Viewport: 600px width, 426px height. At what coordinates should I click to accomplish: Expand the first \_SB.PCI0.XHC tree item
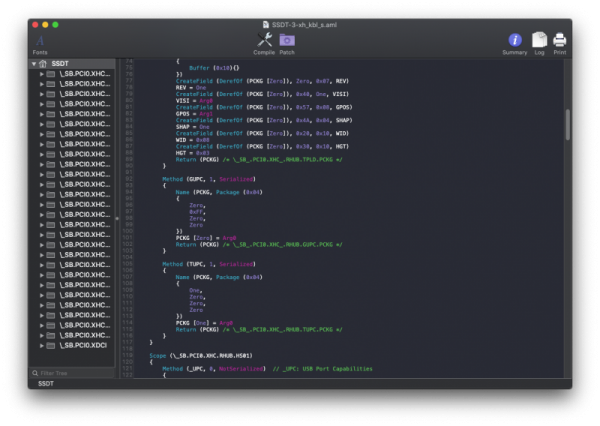(x=41, y=74)
